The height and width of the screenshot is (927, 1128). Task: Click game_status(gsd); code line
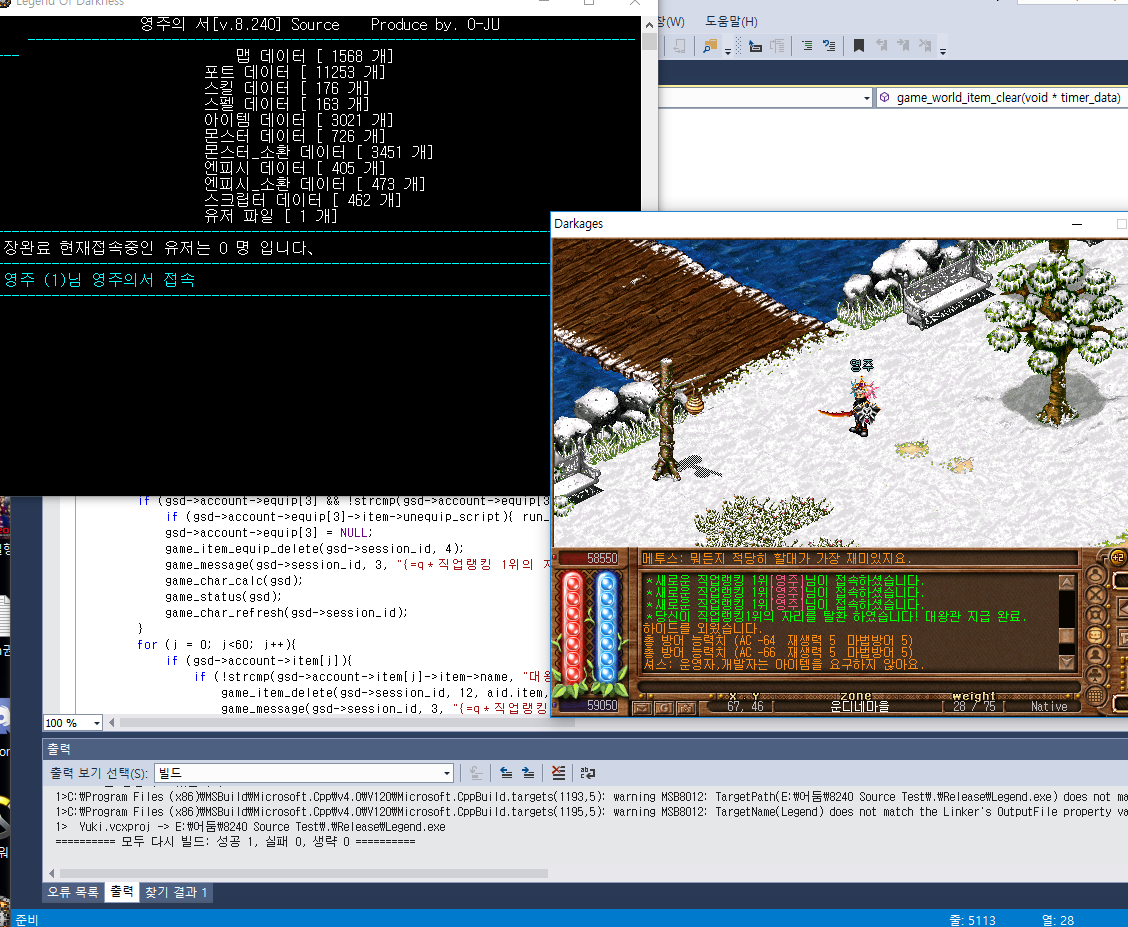point(223,597)
